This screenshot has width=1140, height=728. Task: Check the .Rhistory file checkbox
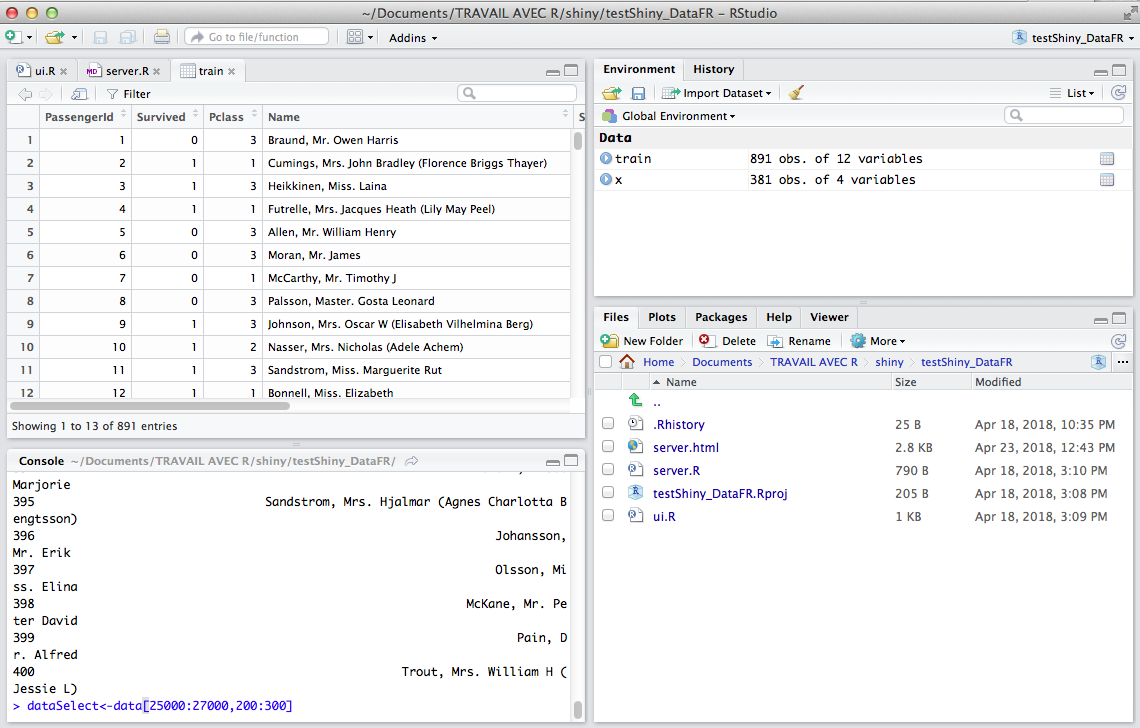tap(608, 423)
